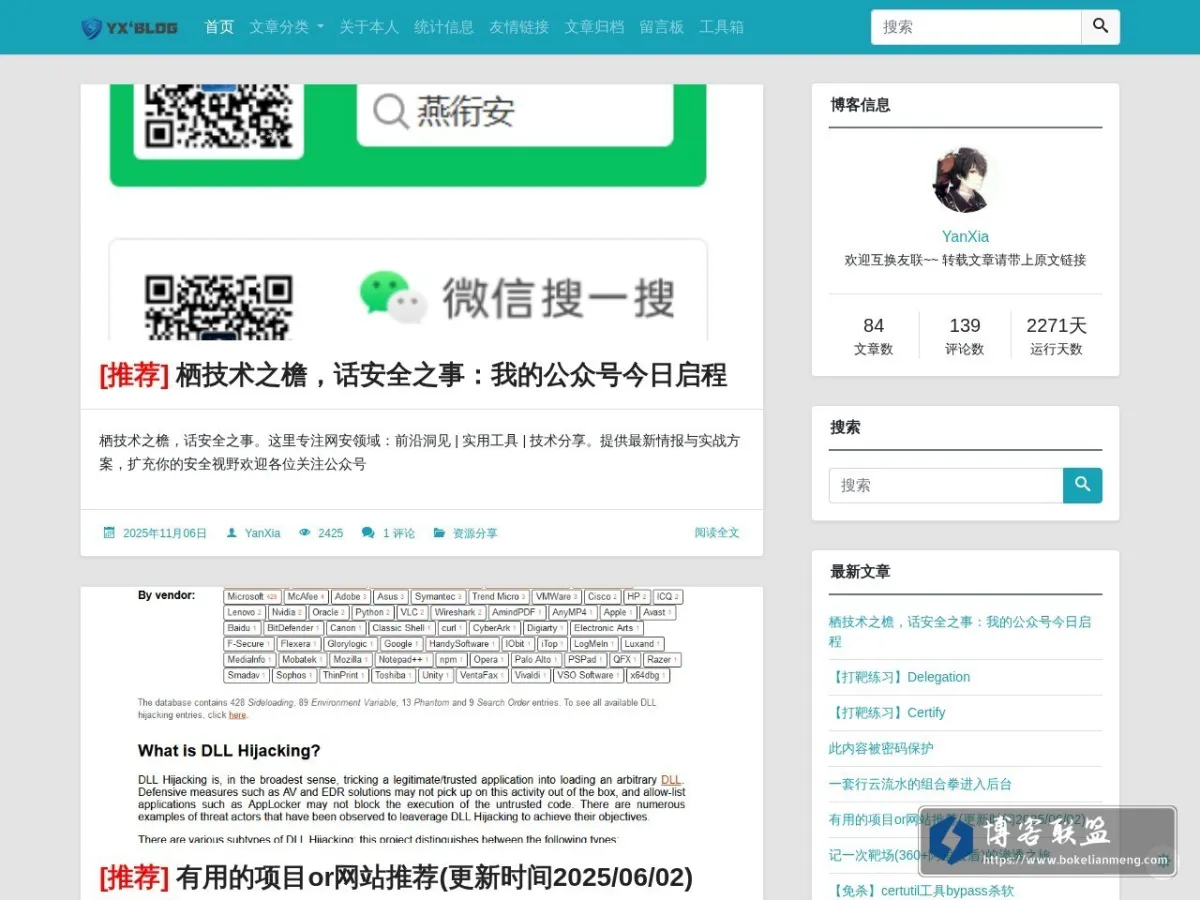Click the comment bubble icon beside 1 评论

point(368,533)
